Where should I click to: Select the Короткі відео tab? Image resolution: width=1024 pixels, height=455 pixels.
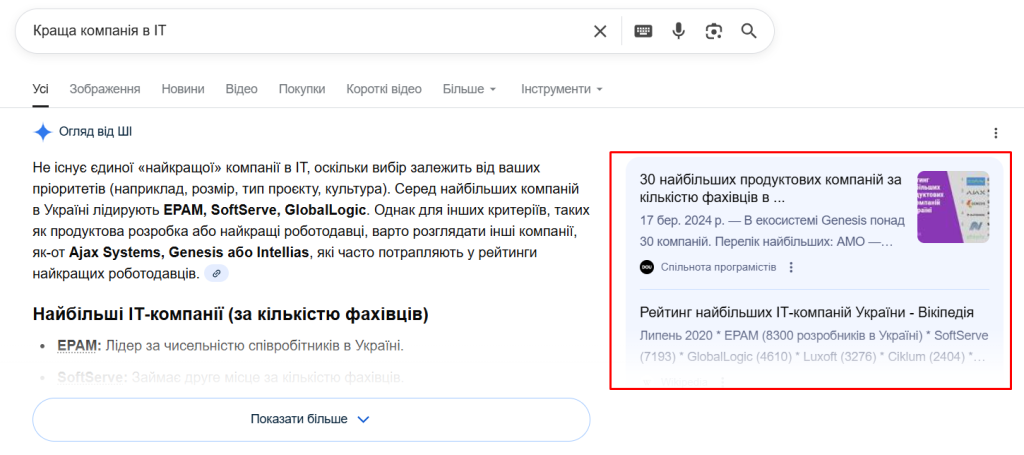tap(384, 89)
